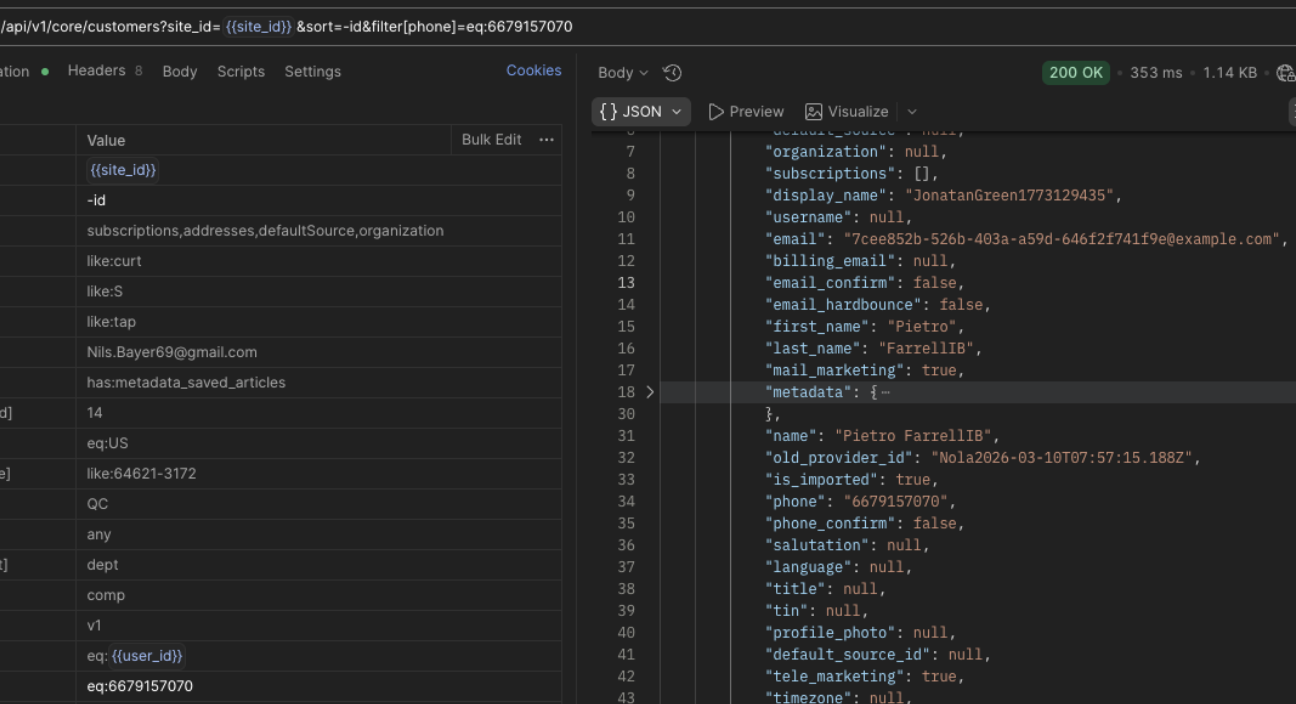Open the request Settings tab

pyautogui.click(x=312, y=72)
